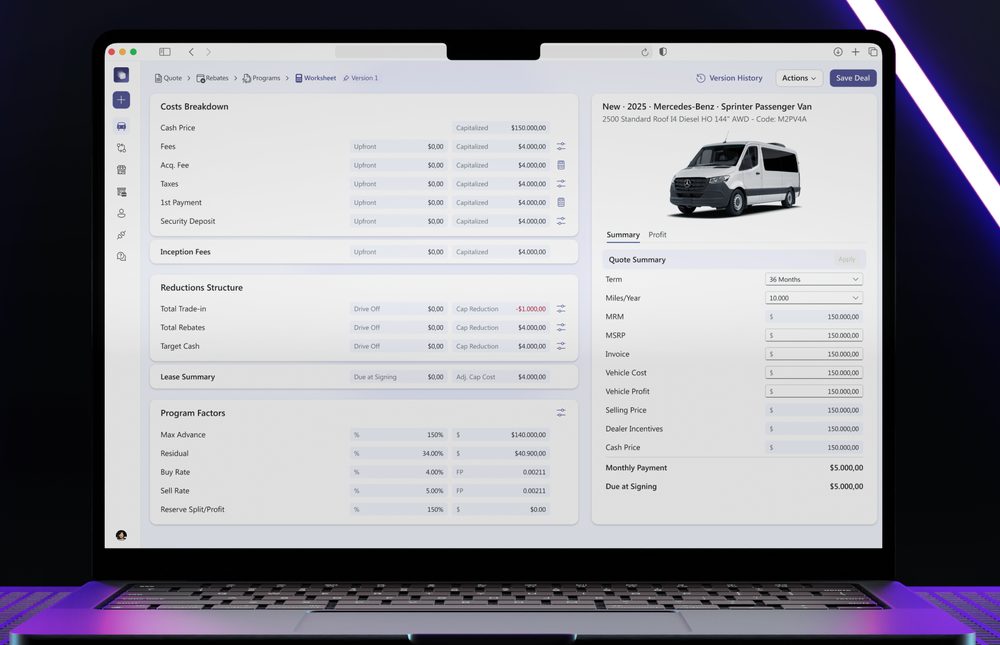Click the user avatar at sidebar bottom
The width and height of the screenshot is (1000, 645).
121,535
